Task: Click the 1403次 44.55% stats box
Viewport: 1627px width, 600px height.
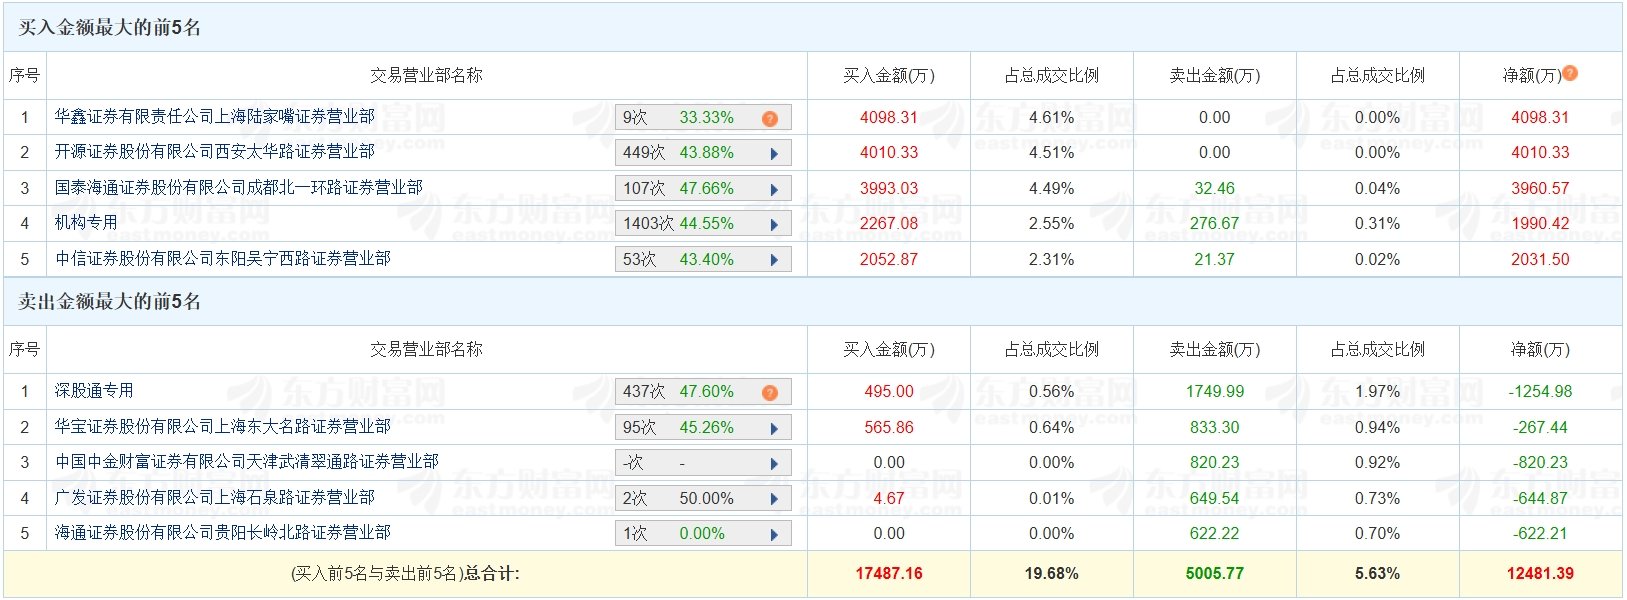Action: [703, 224]
